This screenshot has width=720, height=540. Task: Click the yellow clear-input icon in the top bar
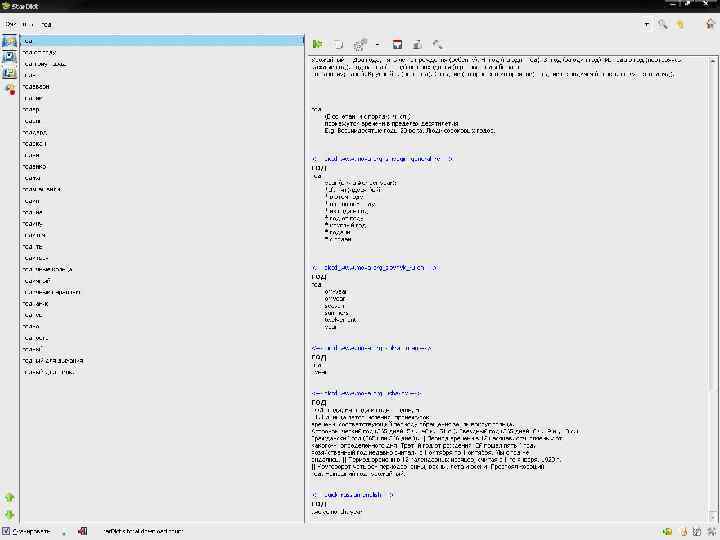(681, 24)
